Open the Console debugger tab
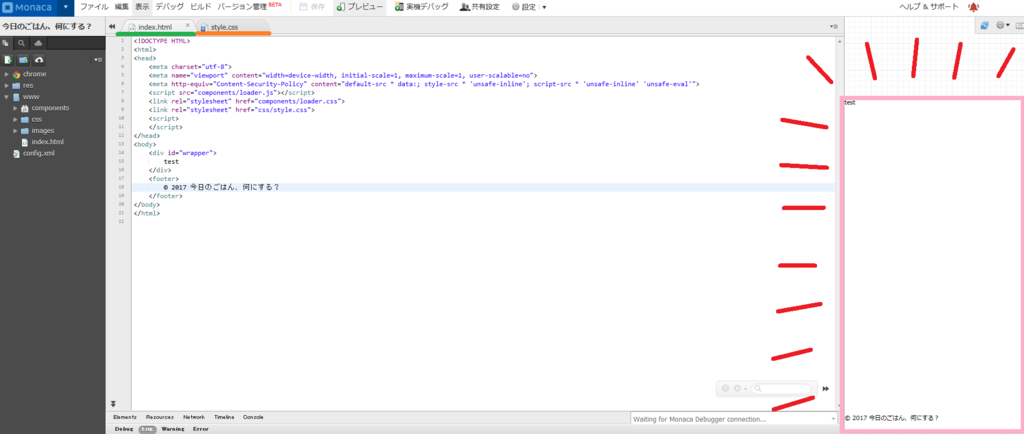The width and height of the screenshot is (1024, 434). click(253, 416)
